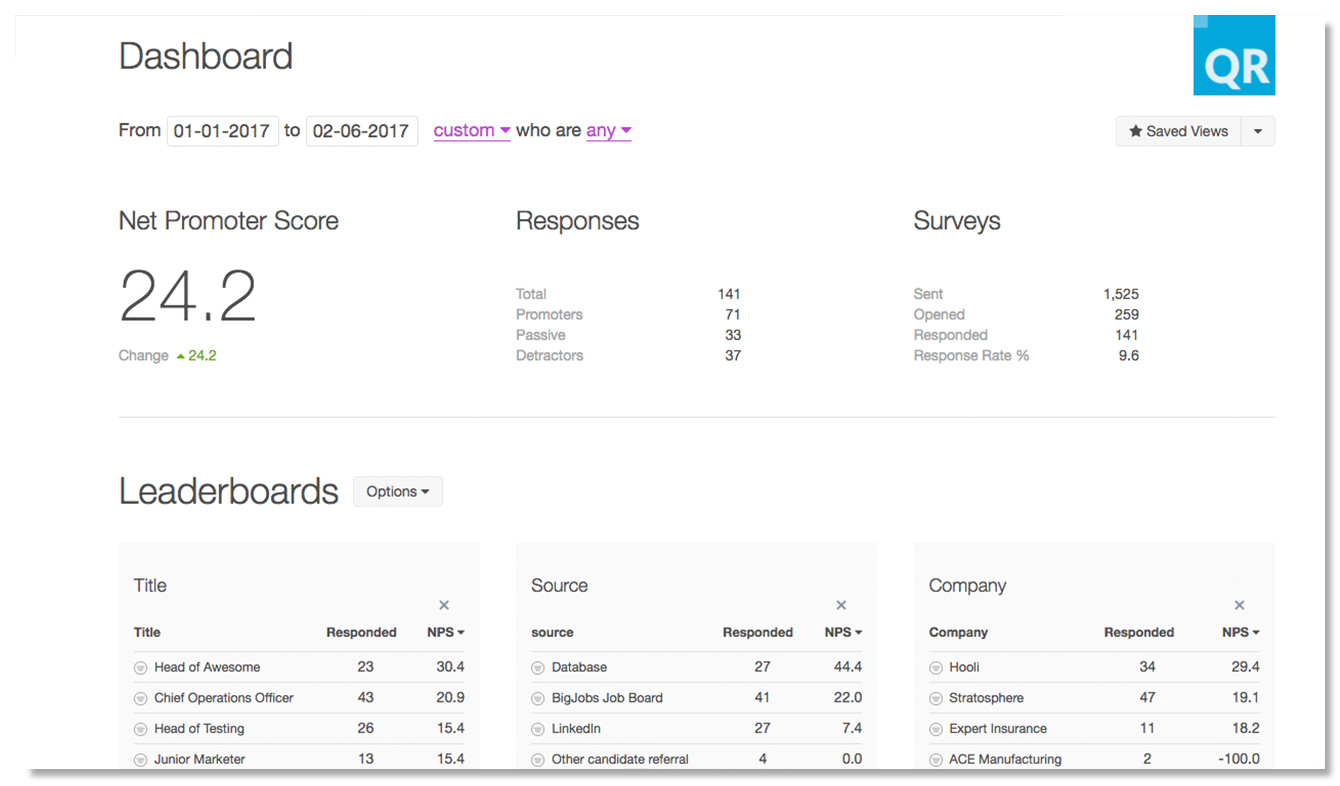This screenshot has height=786, width=1340.
Task: Click the filter icon beside "Stratosphere"
Action: [935, 697]
